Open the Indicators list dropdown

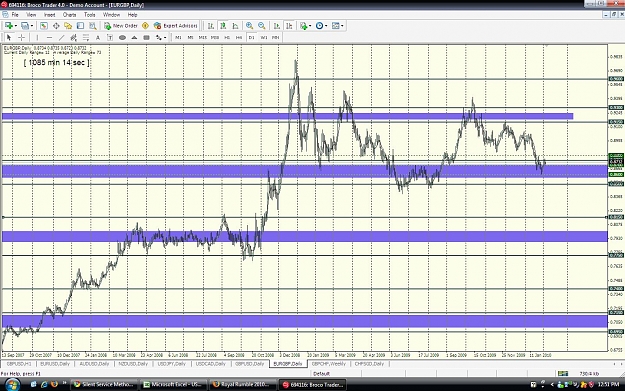(x=305, y=26)
